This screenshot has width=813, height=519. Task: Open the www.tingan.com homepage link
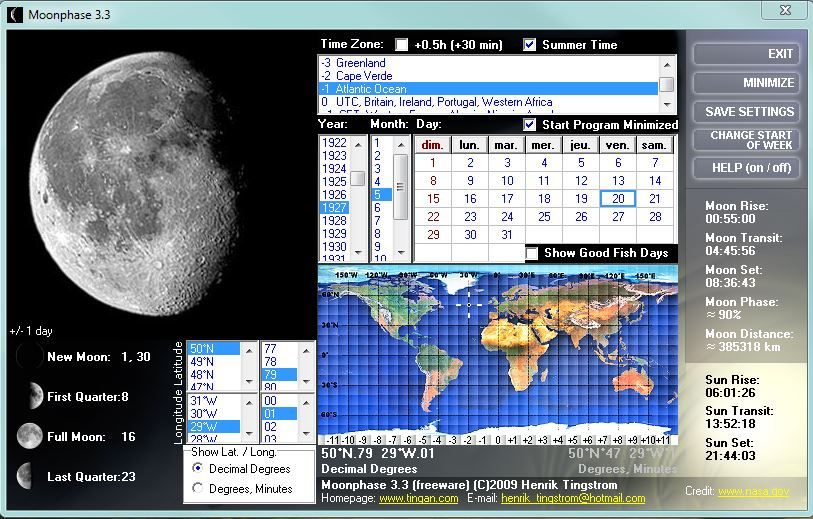pos(418,498)
